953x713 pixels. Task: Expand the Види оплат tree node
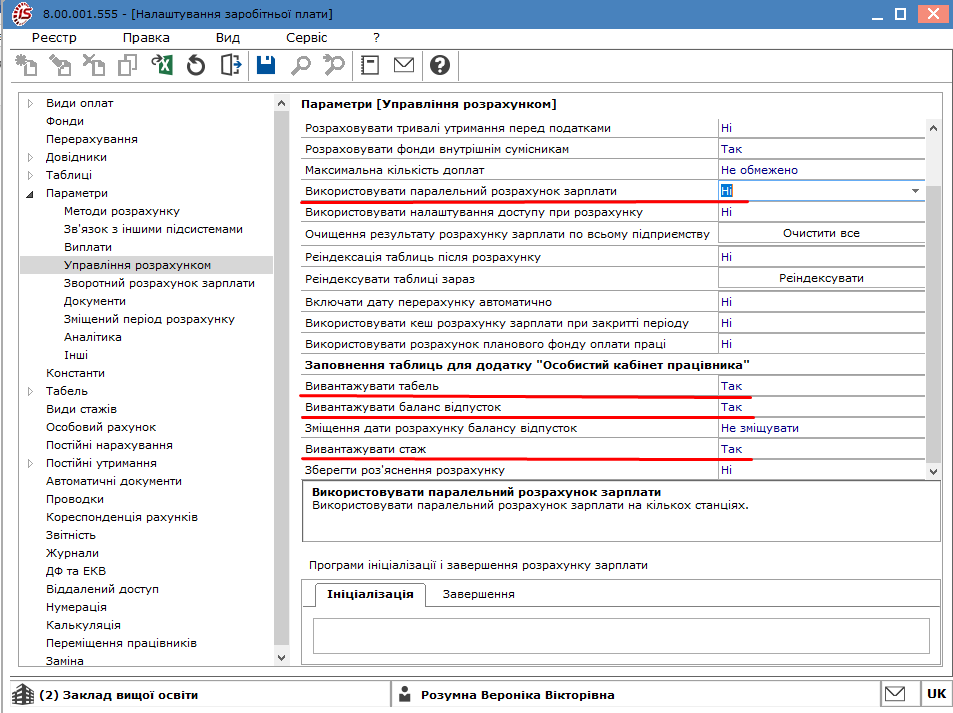click(x=30, y=103)
